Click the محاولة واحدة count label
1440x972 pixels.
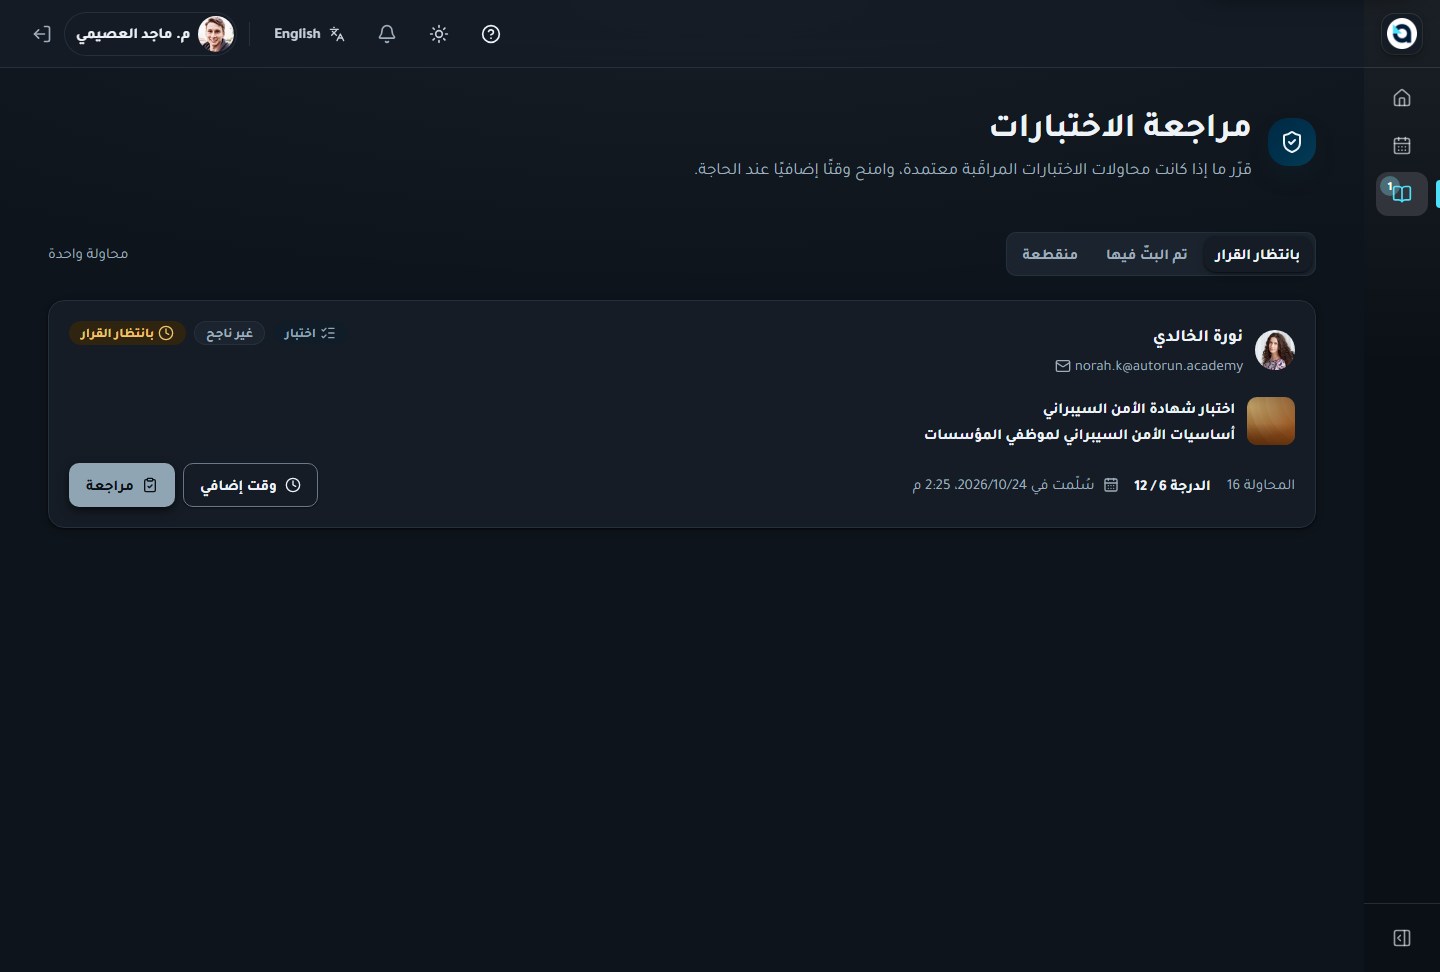coord(88,254)
